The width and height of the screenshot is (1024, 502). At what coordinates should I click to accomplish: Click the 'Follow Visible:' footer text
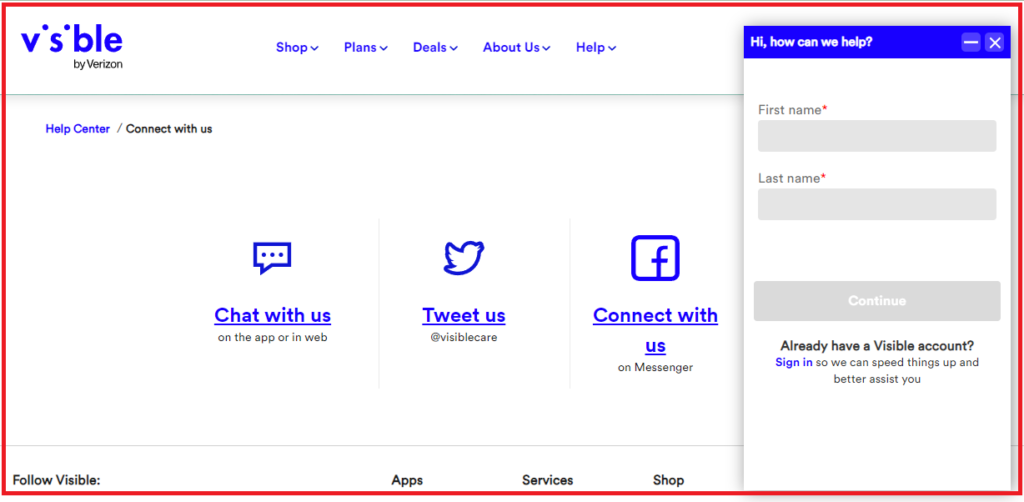56,480
